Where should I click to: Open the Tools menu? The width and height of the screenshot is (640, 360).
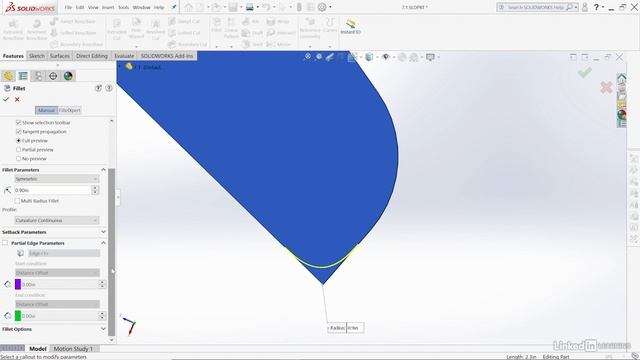[x=123, y=7]
